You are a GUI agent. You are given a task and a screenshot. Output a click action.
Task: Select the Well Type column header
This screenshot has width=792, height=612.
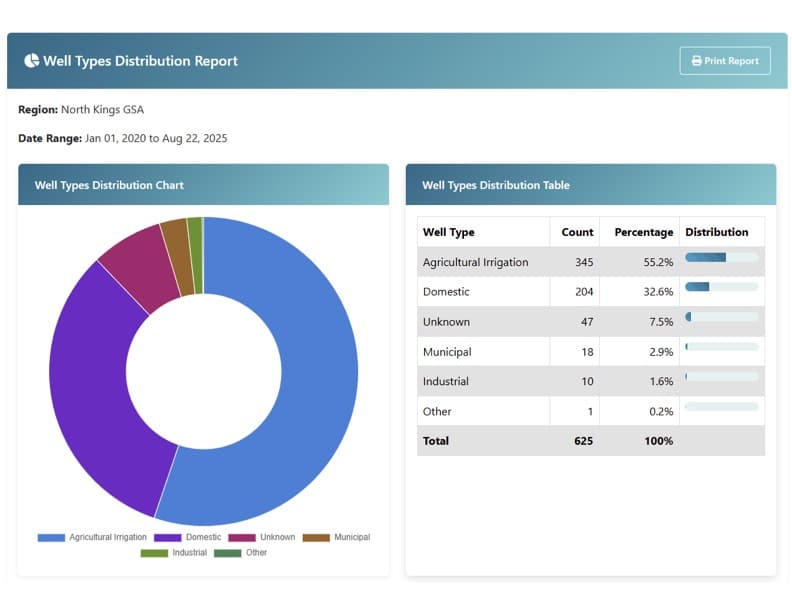[449, 232]
